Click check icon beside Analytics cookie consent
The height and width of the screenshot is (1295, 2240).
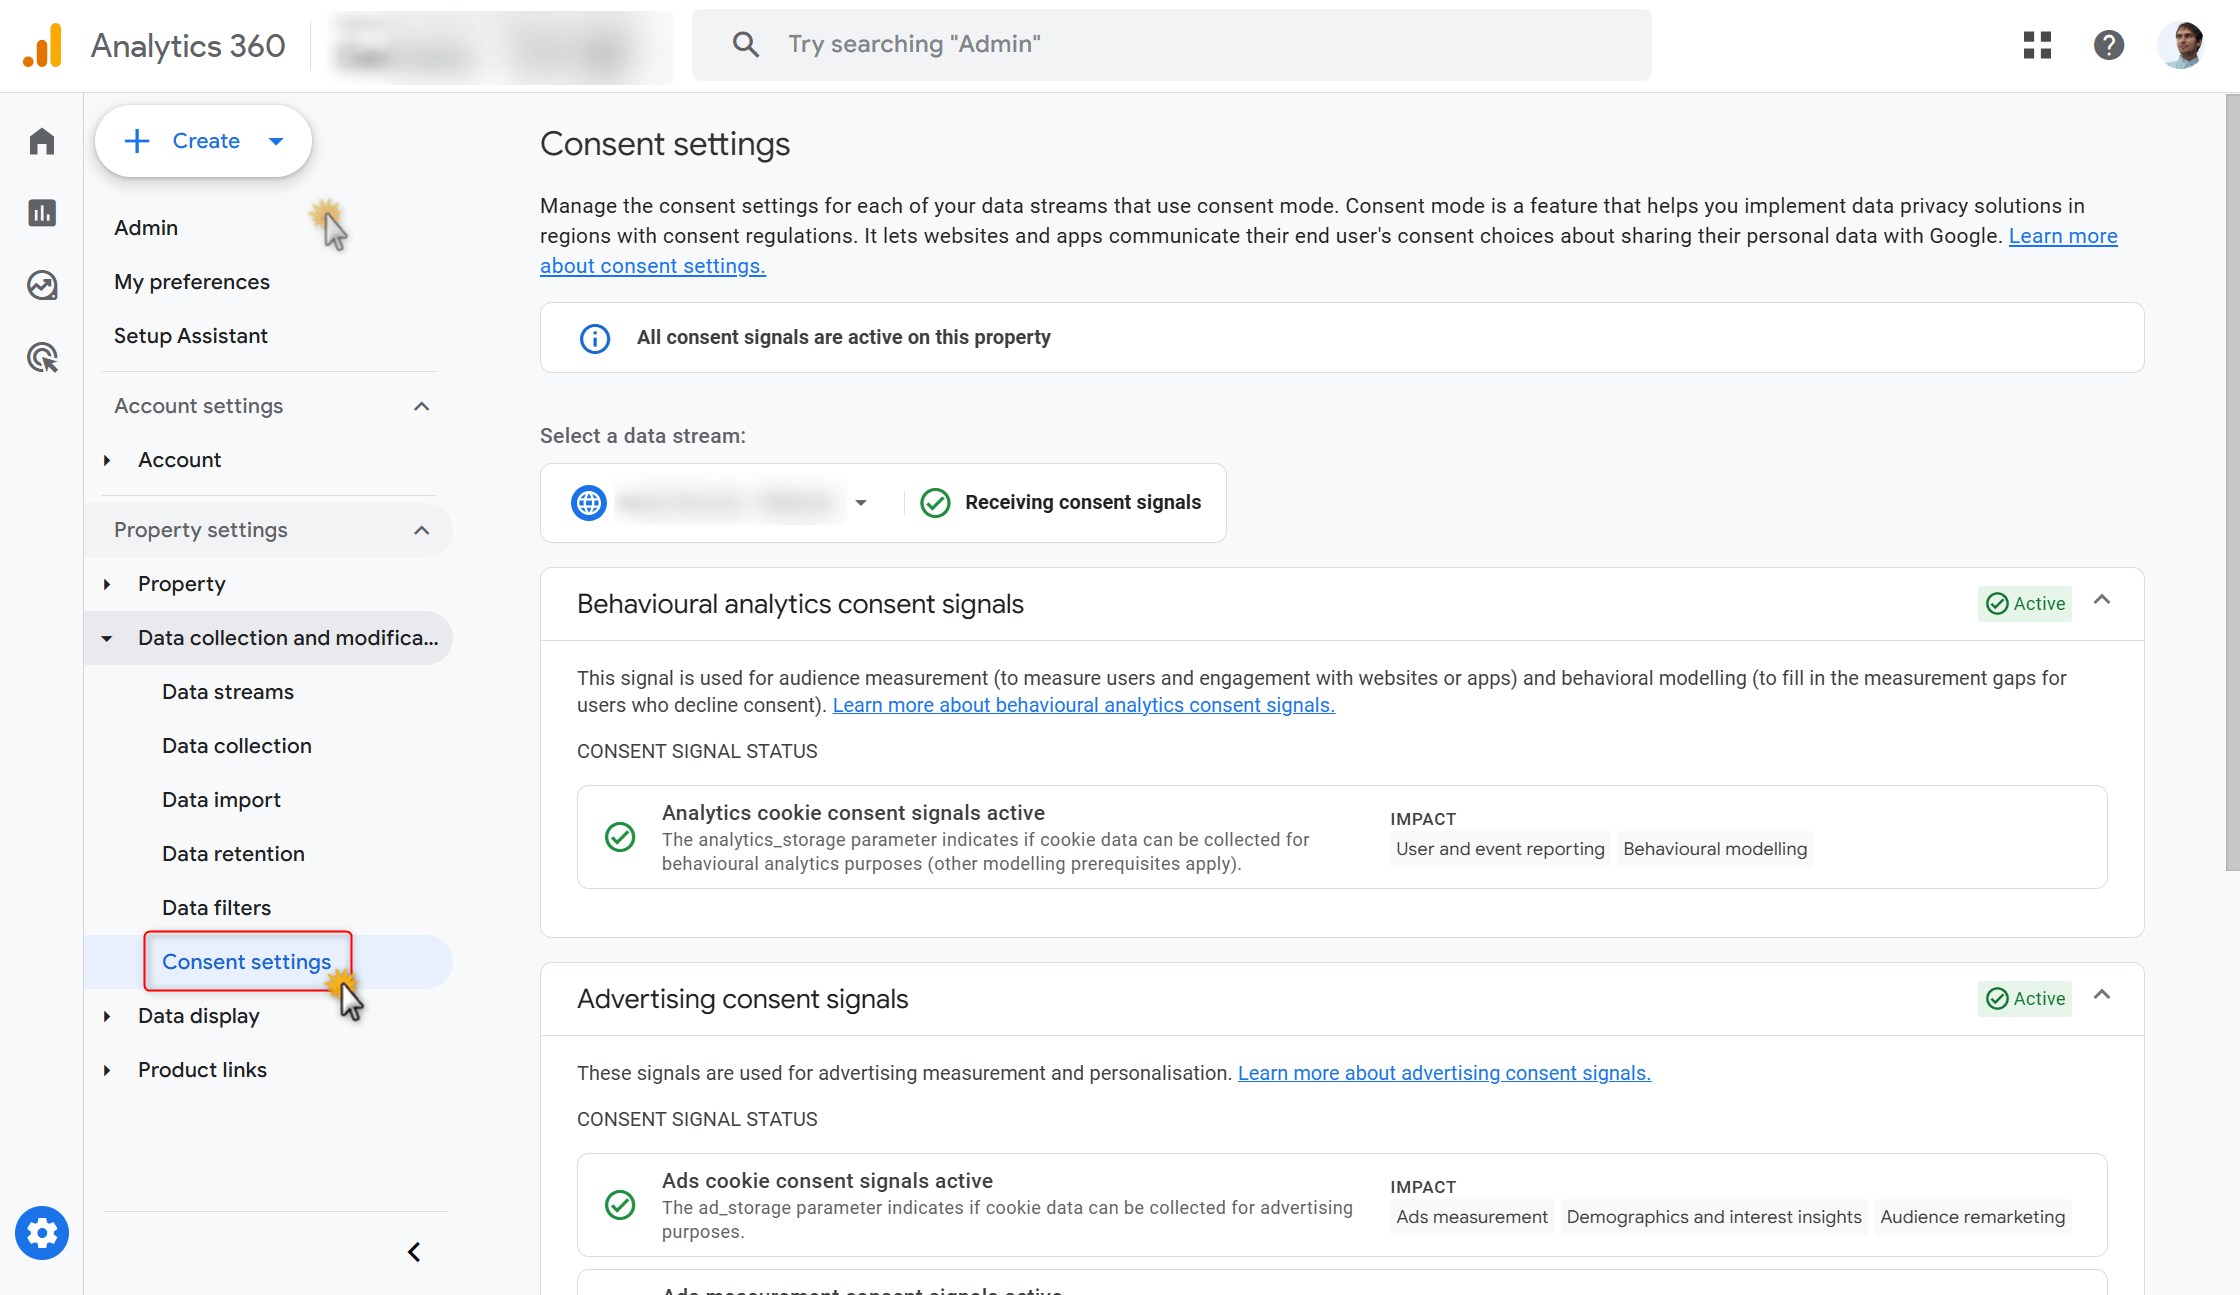pos(620,837)
